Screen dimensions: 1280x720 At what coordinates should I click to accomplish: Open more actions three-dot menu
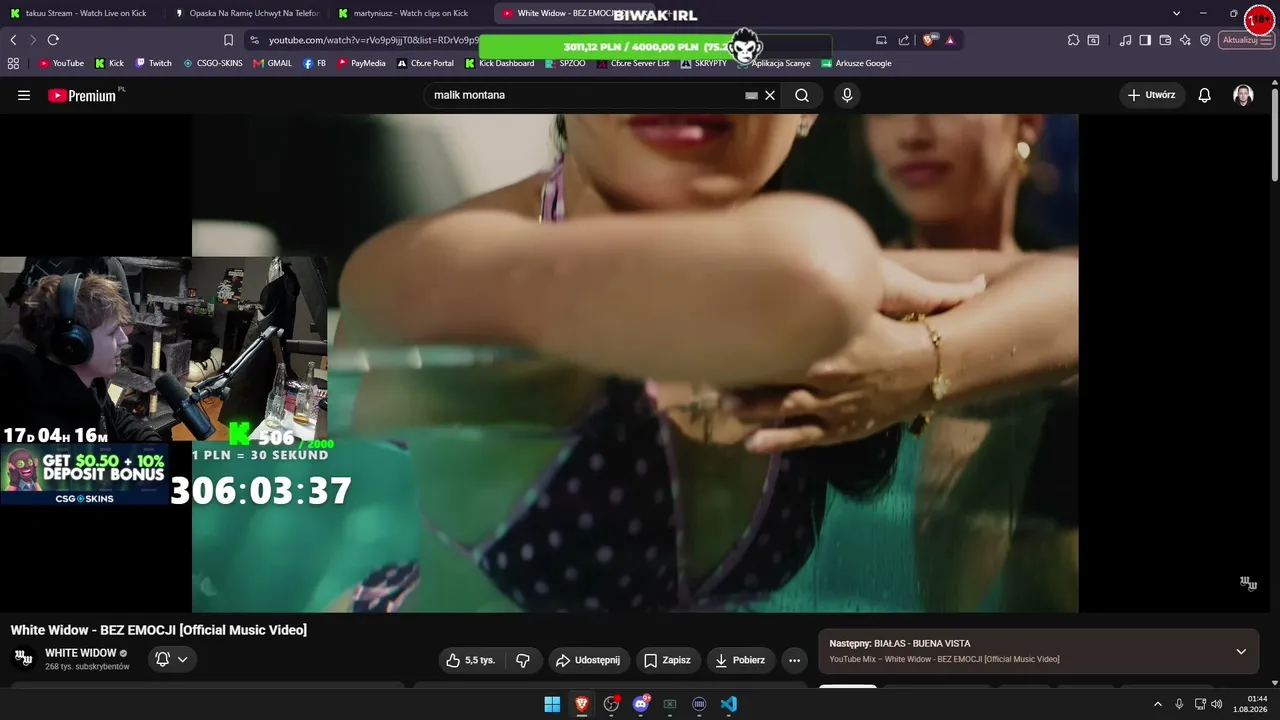click(x=794, y=660)
